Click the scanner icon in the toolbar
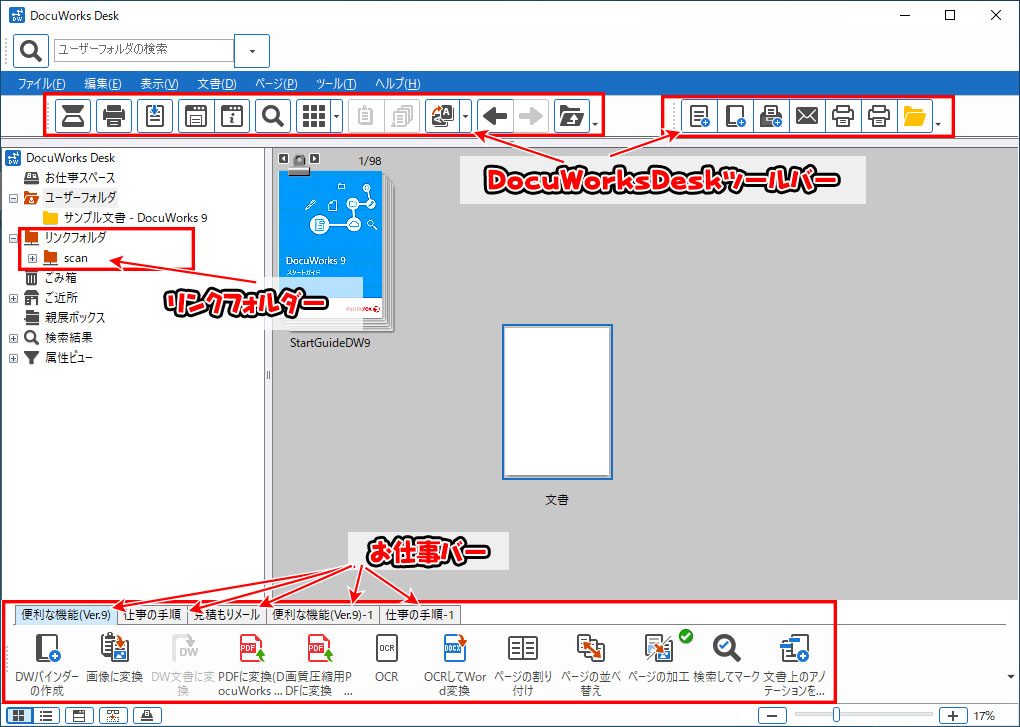Screen dimensions: 1020x727 (73, 116)
